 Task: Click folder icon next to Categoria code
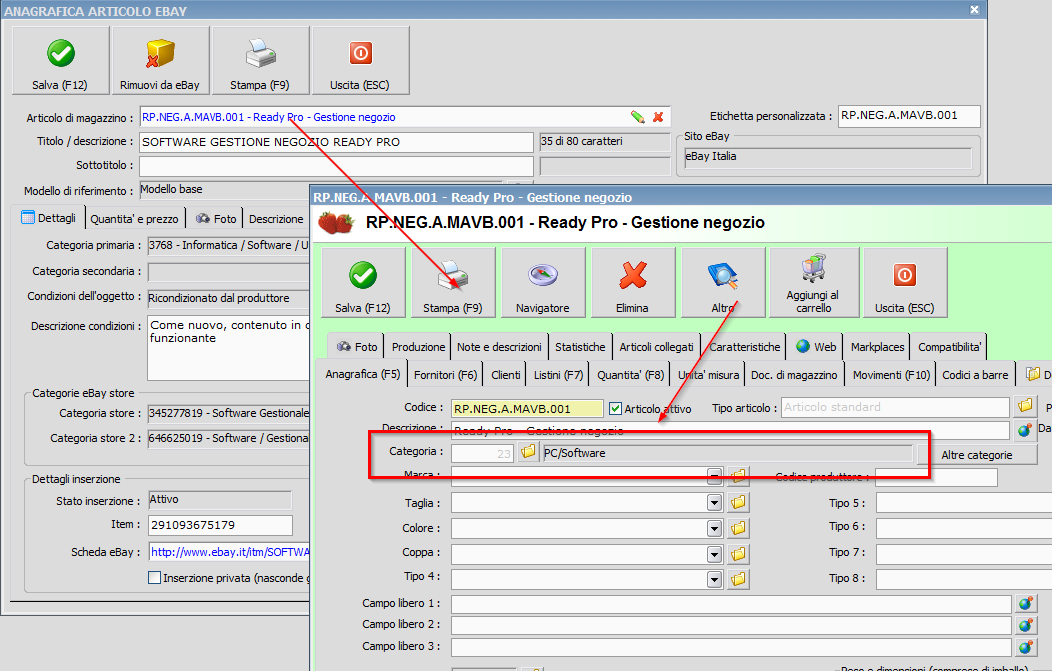pos(529,452)
